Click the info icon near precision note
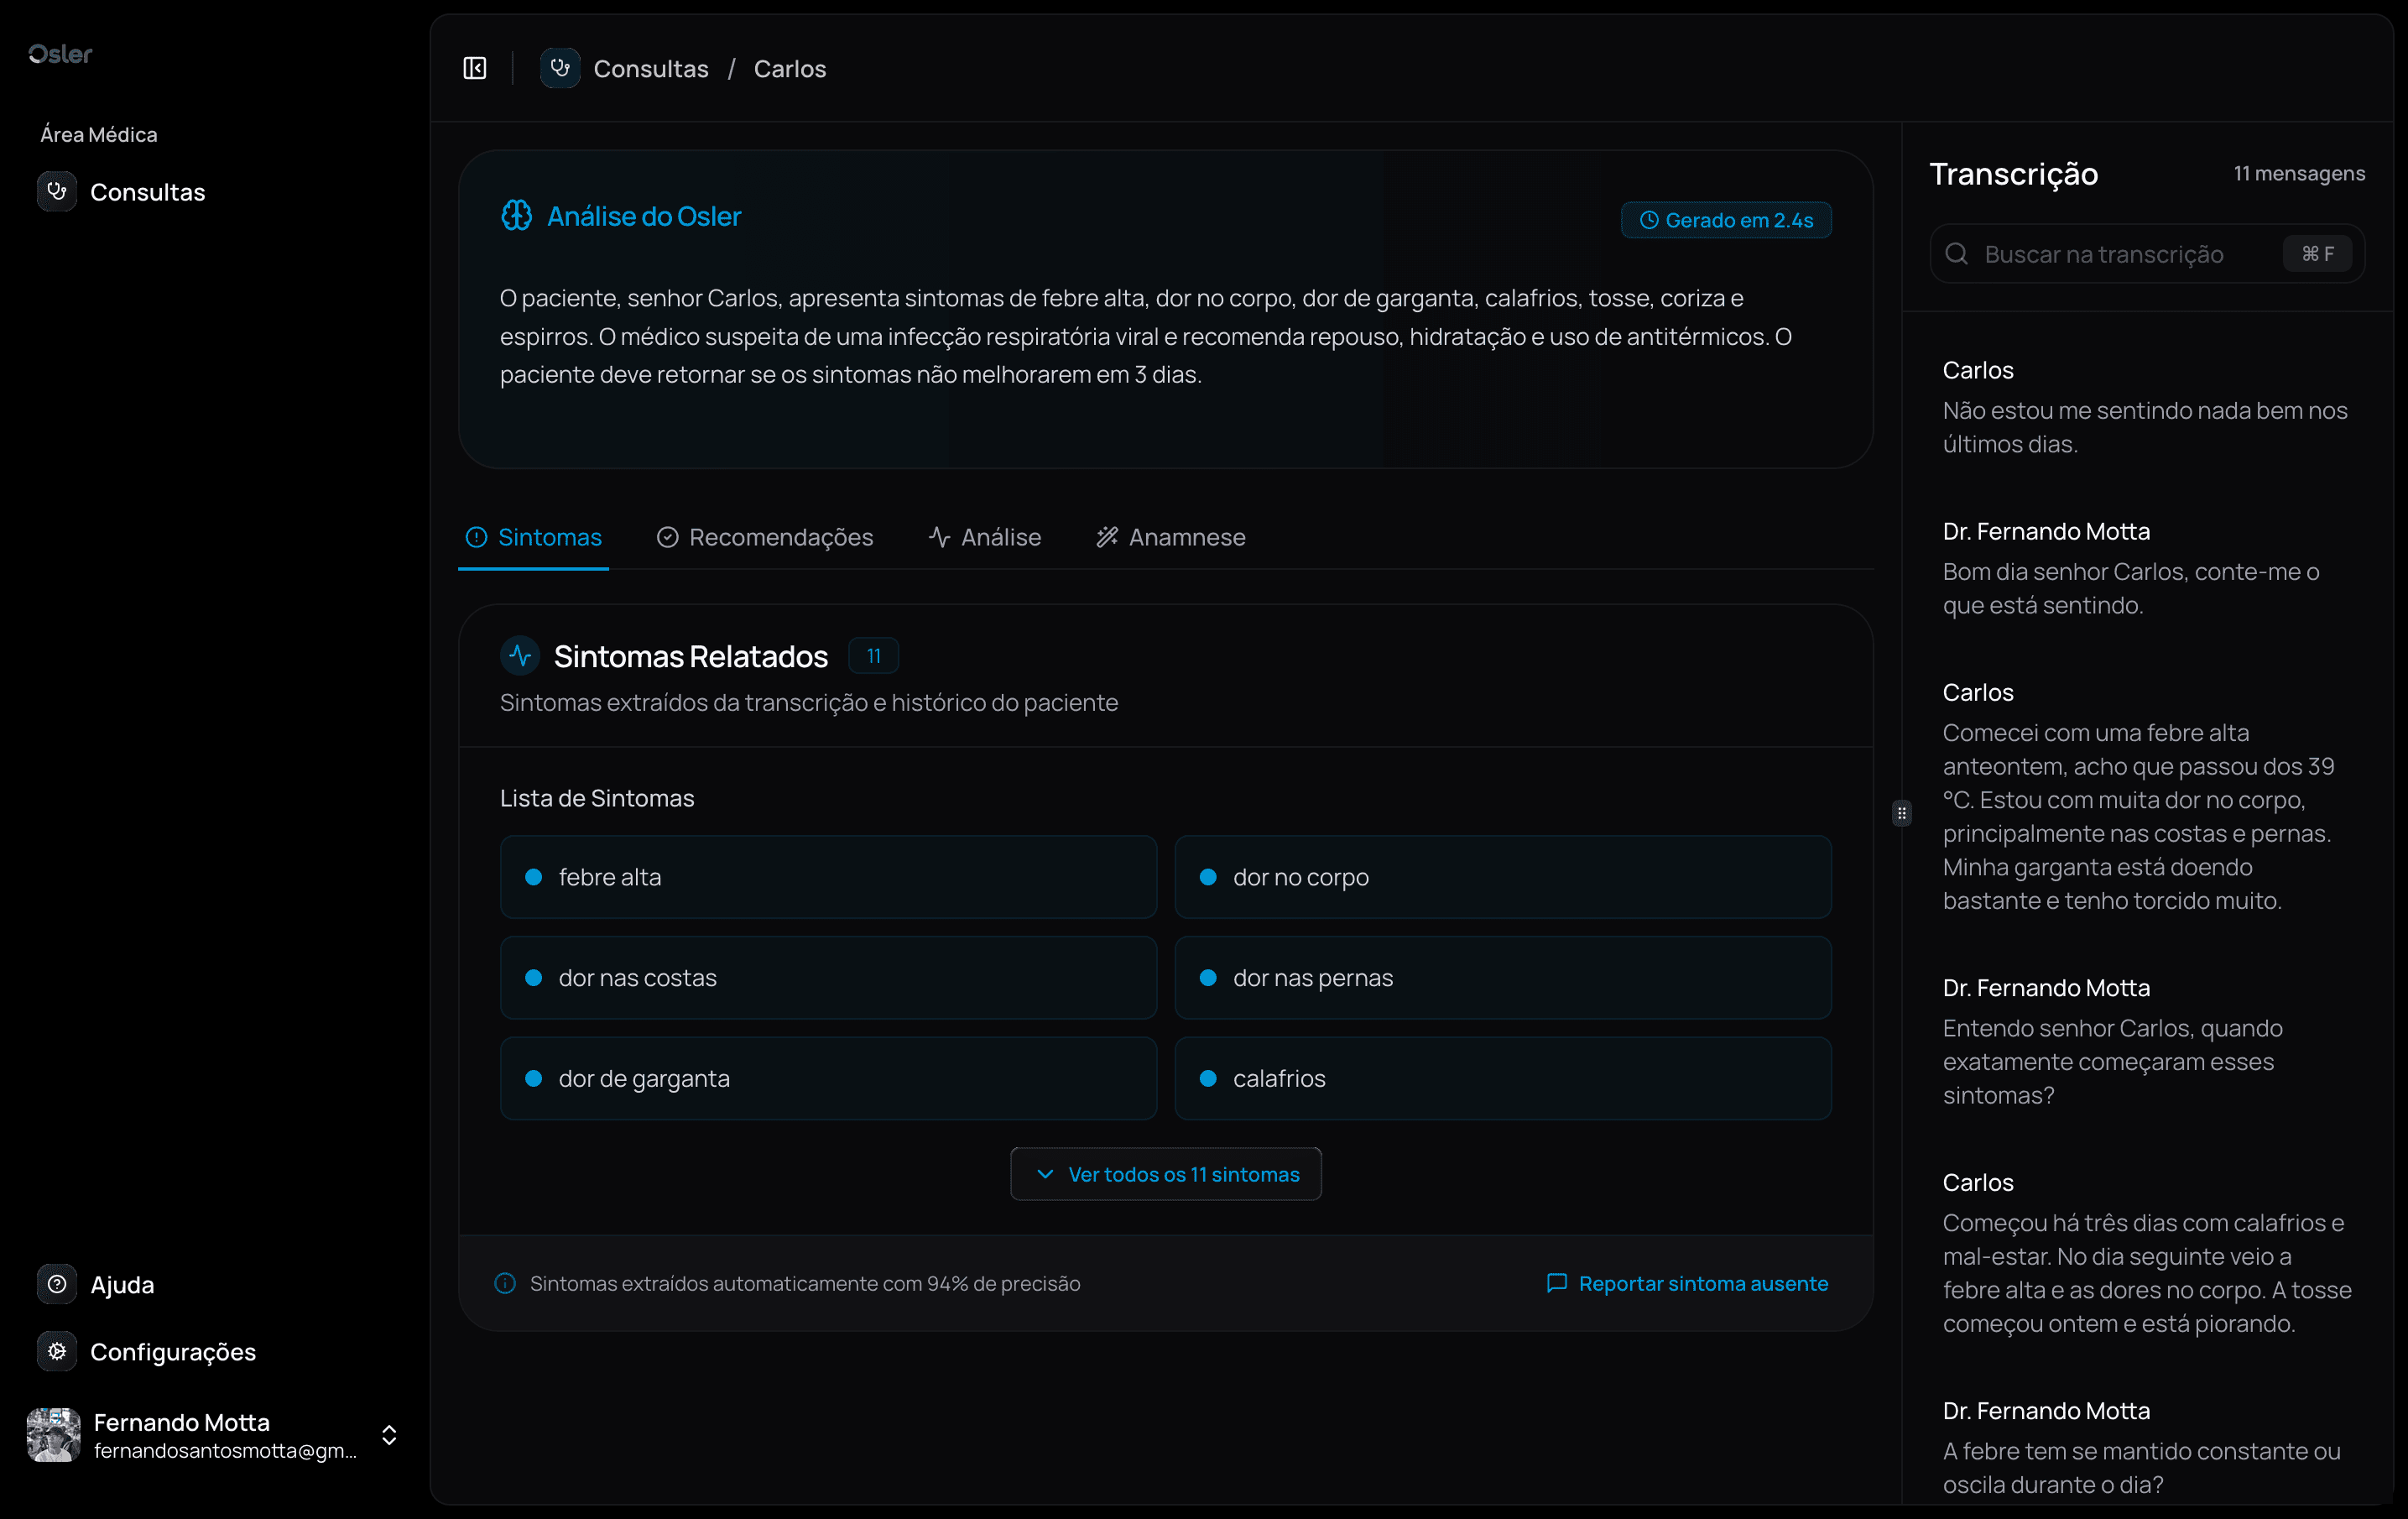The width and height of the screenshot is (2408, 1519). 505,1283
